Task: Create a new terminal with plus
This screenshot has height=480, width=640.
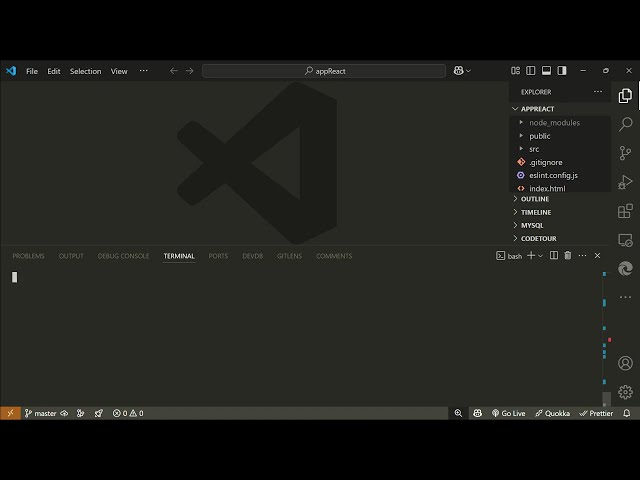Action: click(x=531, y=256)
